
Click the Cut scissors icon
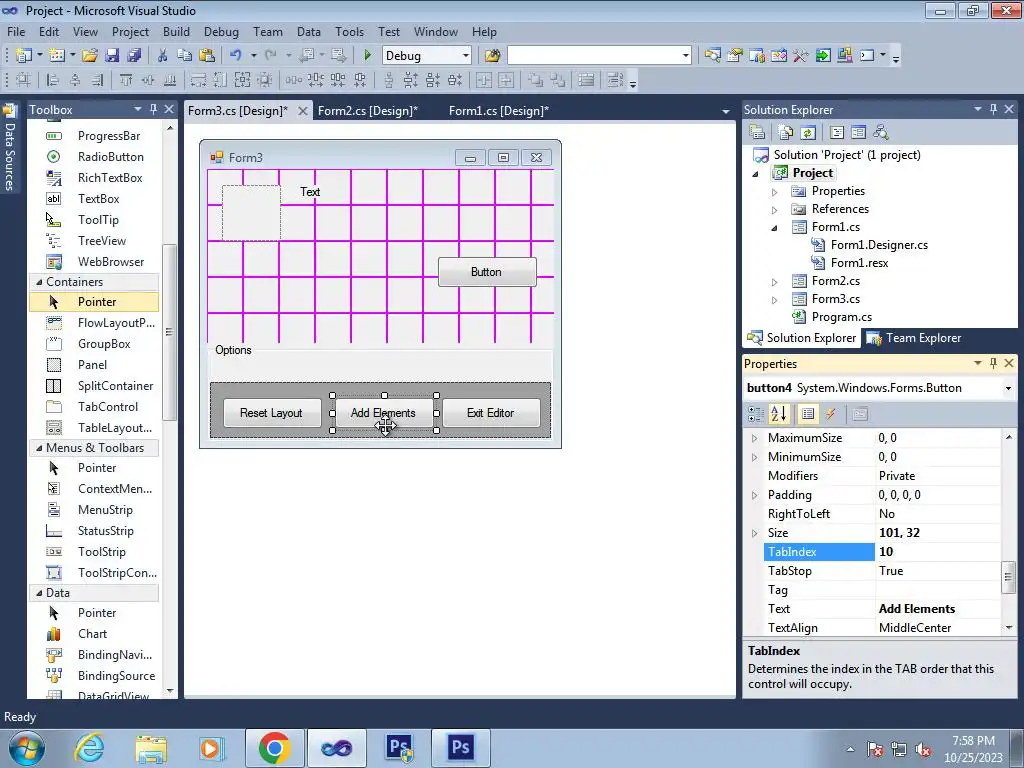(x=163, y=56)
